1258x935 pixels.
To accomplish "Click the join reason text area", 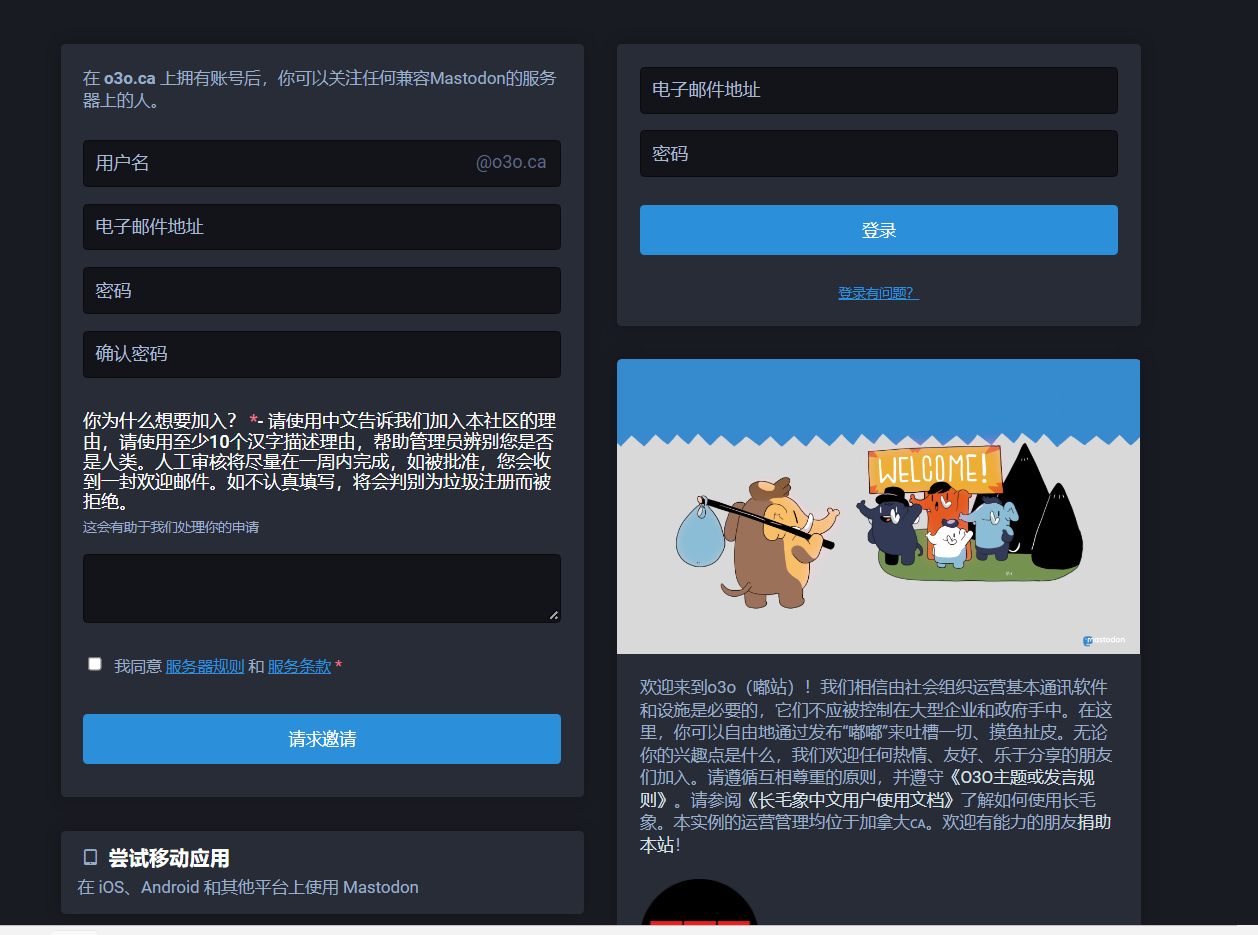I will tap(321, 588).
